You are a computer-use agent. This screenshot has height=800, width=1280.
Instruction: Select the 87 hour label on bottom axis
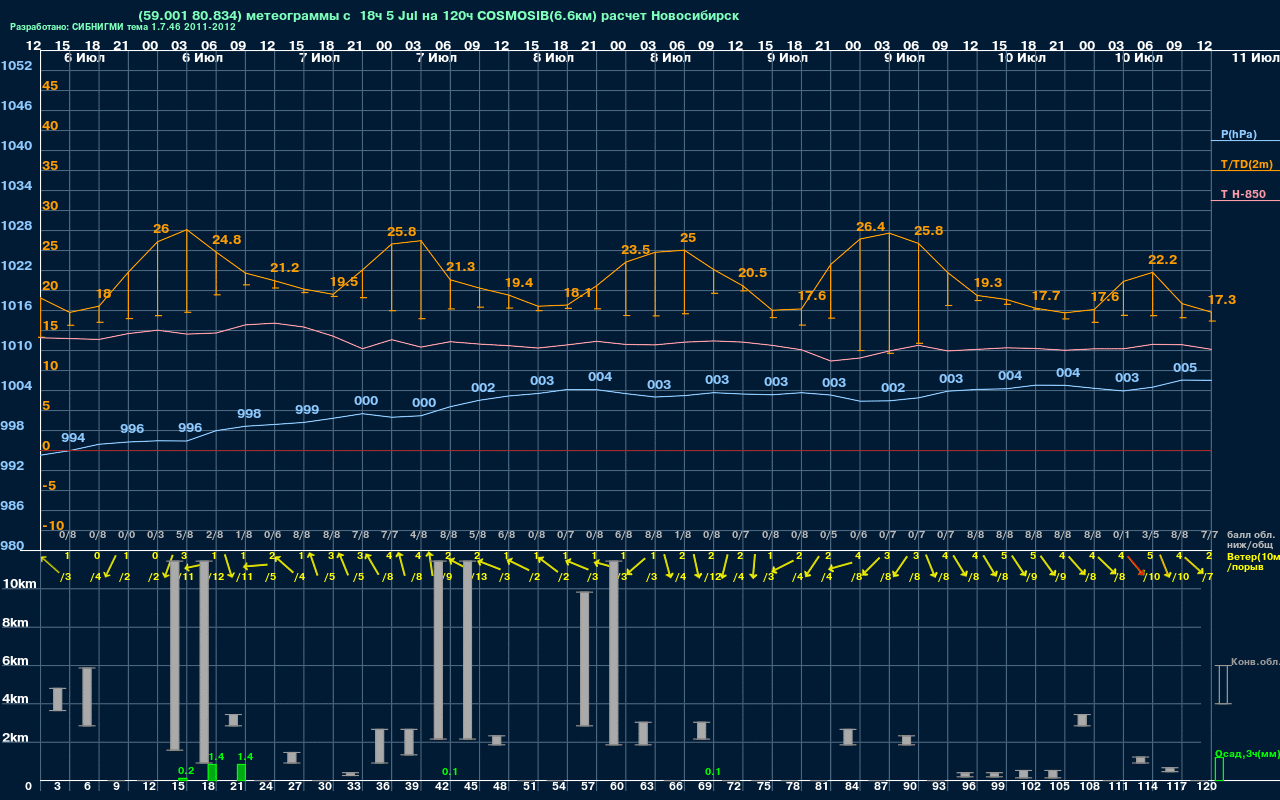(882, 787)
